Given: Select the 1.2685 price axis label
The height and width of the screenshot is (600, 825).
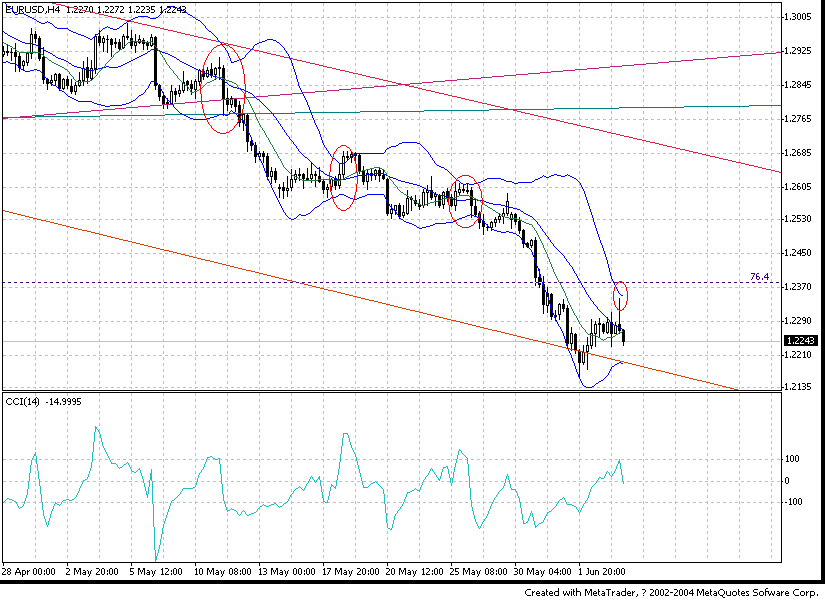Looking at the screenshot, I should pos(798,153).
